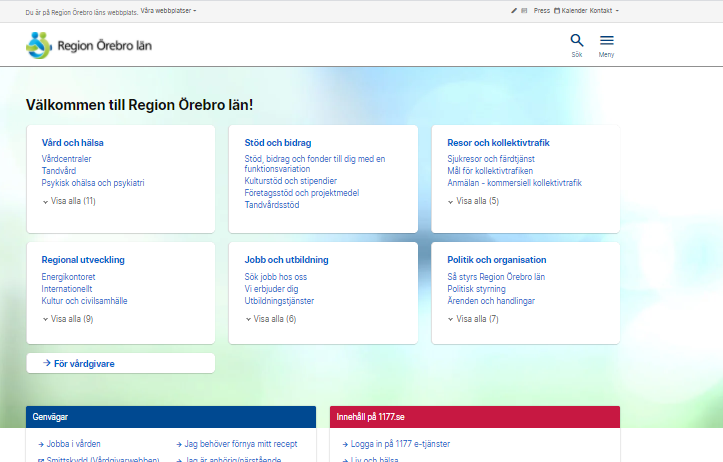Click arrow icon beside Logga in på 1177
The height and width of the screenshot is (462, 723).
pos(344,443)
